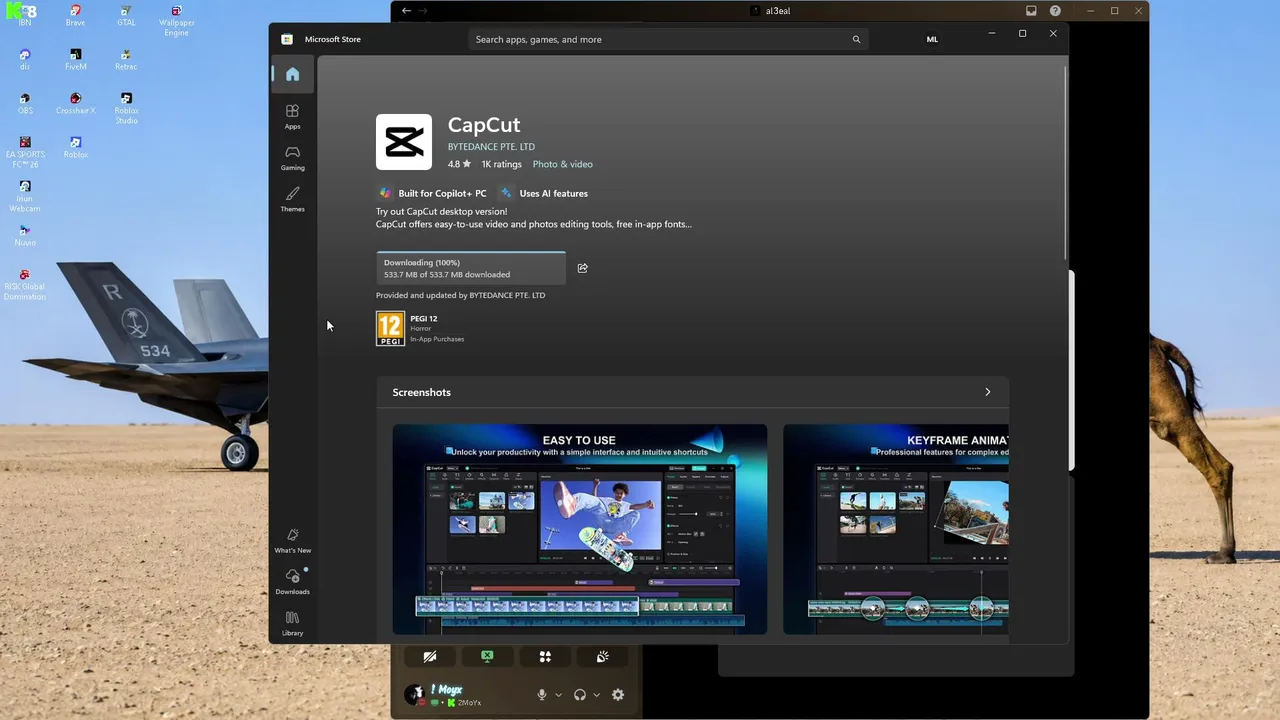Expand the Screenshots section arrow

pyautogui.click(x=988, y=392)
